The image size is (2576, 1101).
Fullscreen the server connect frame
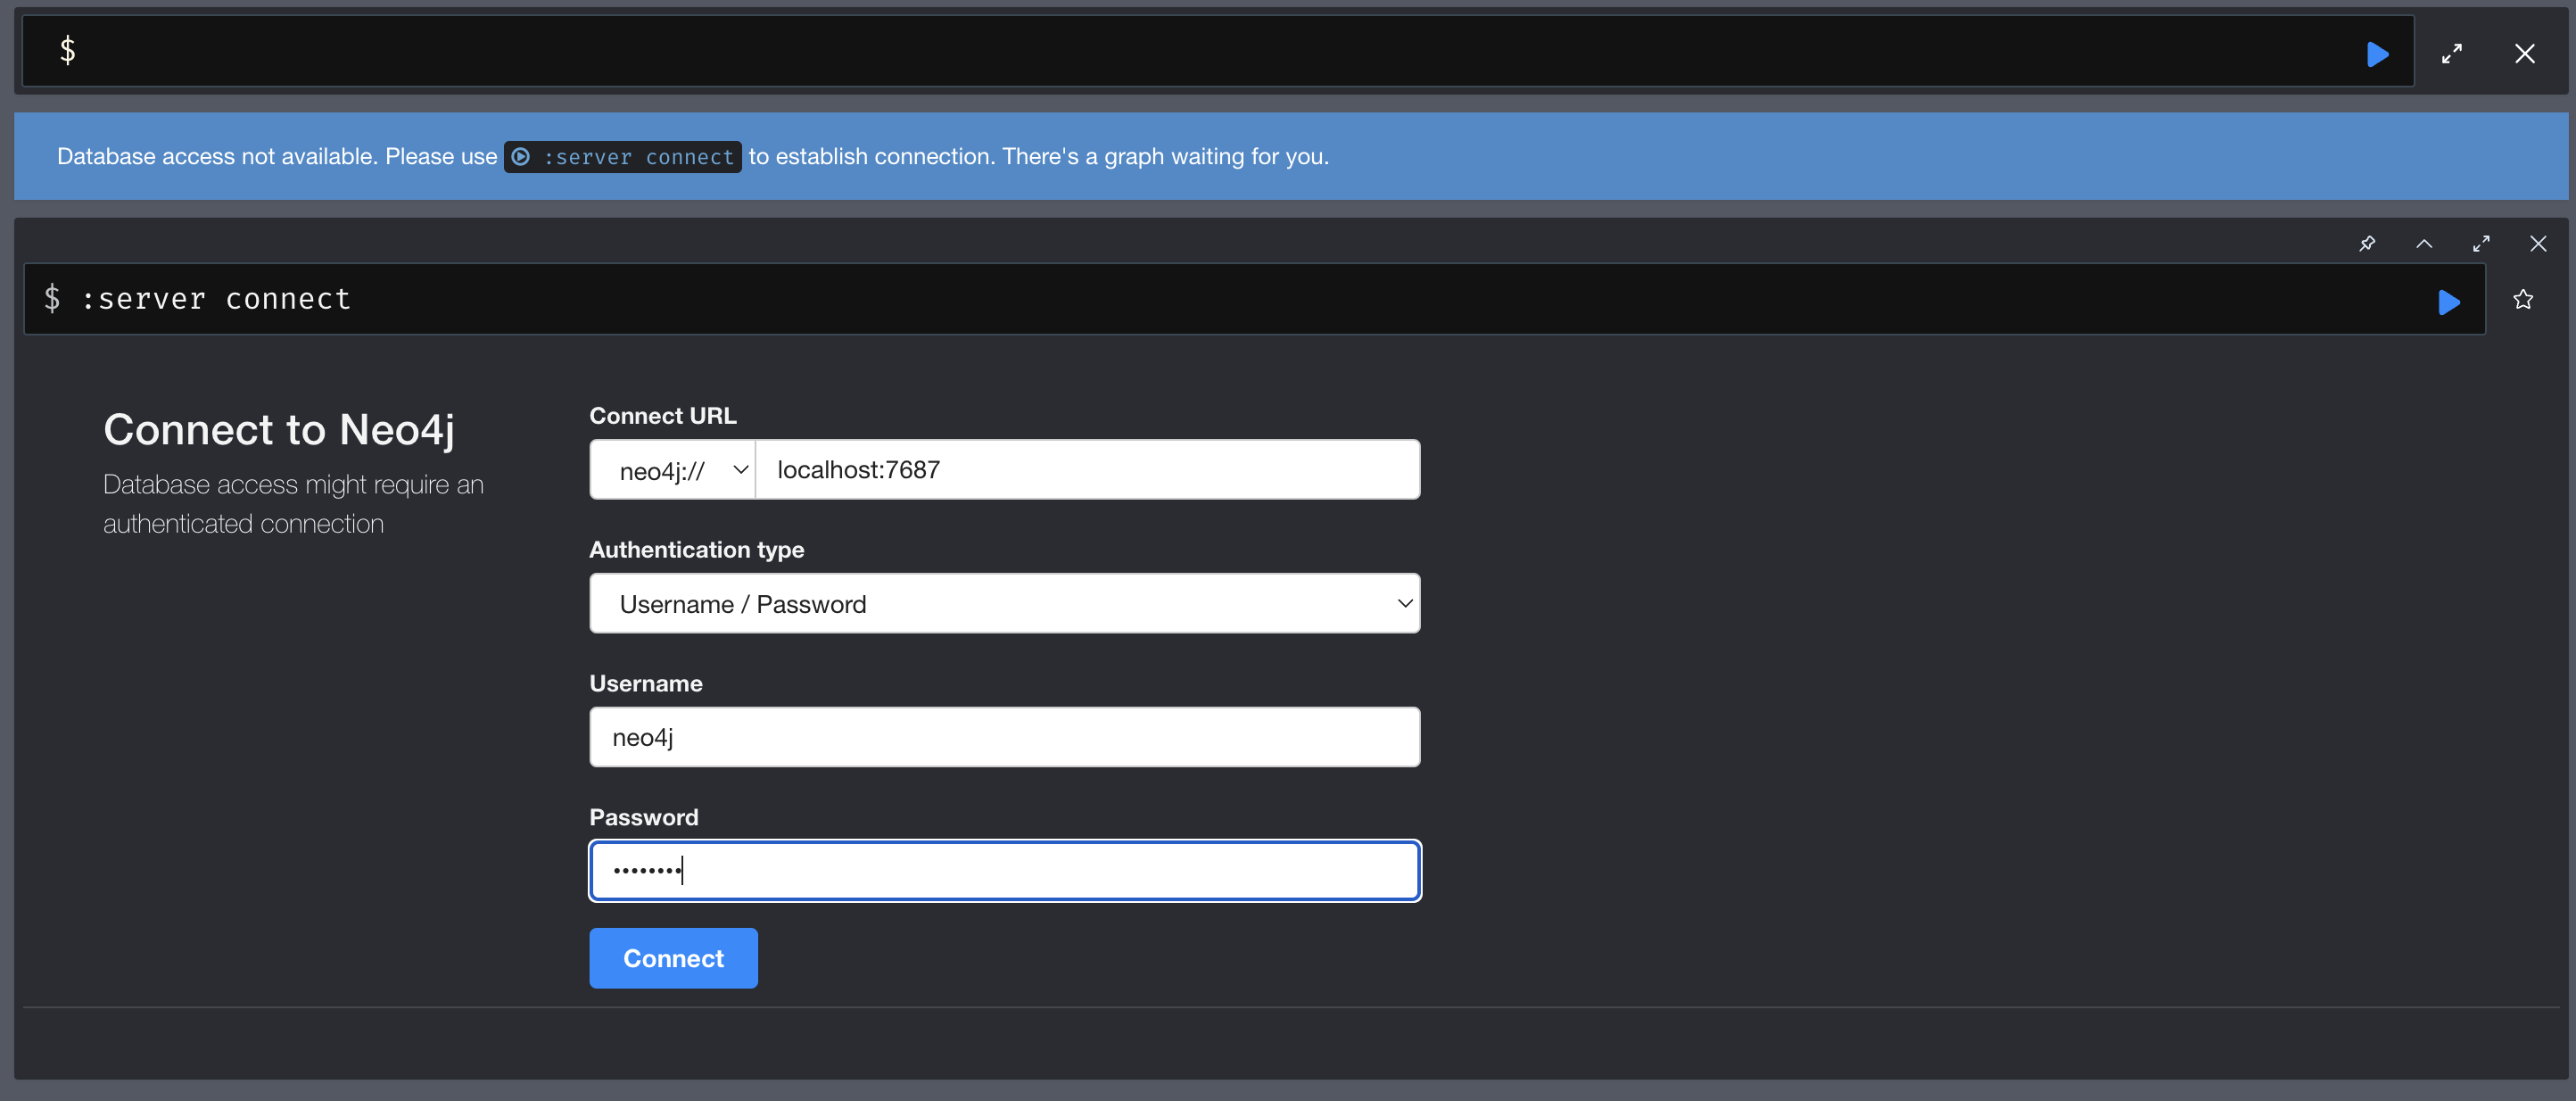tap(2481, 243)
